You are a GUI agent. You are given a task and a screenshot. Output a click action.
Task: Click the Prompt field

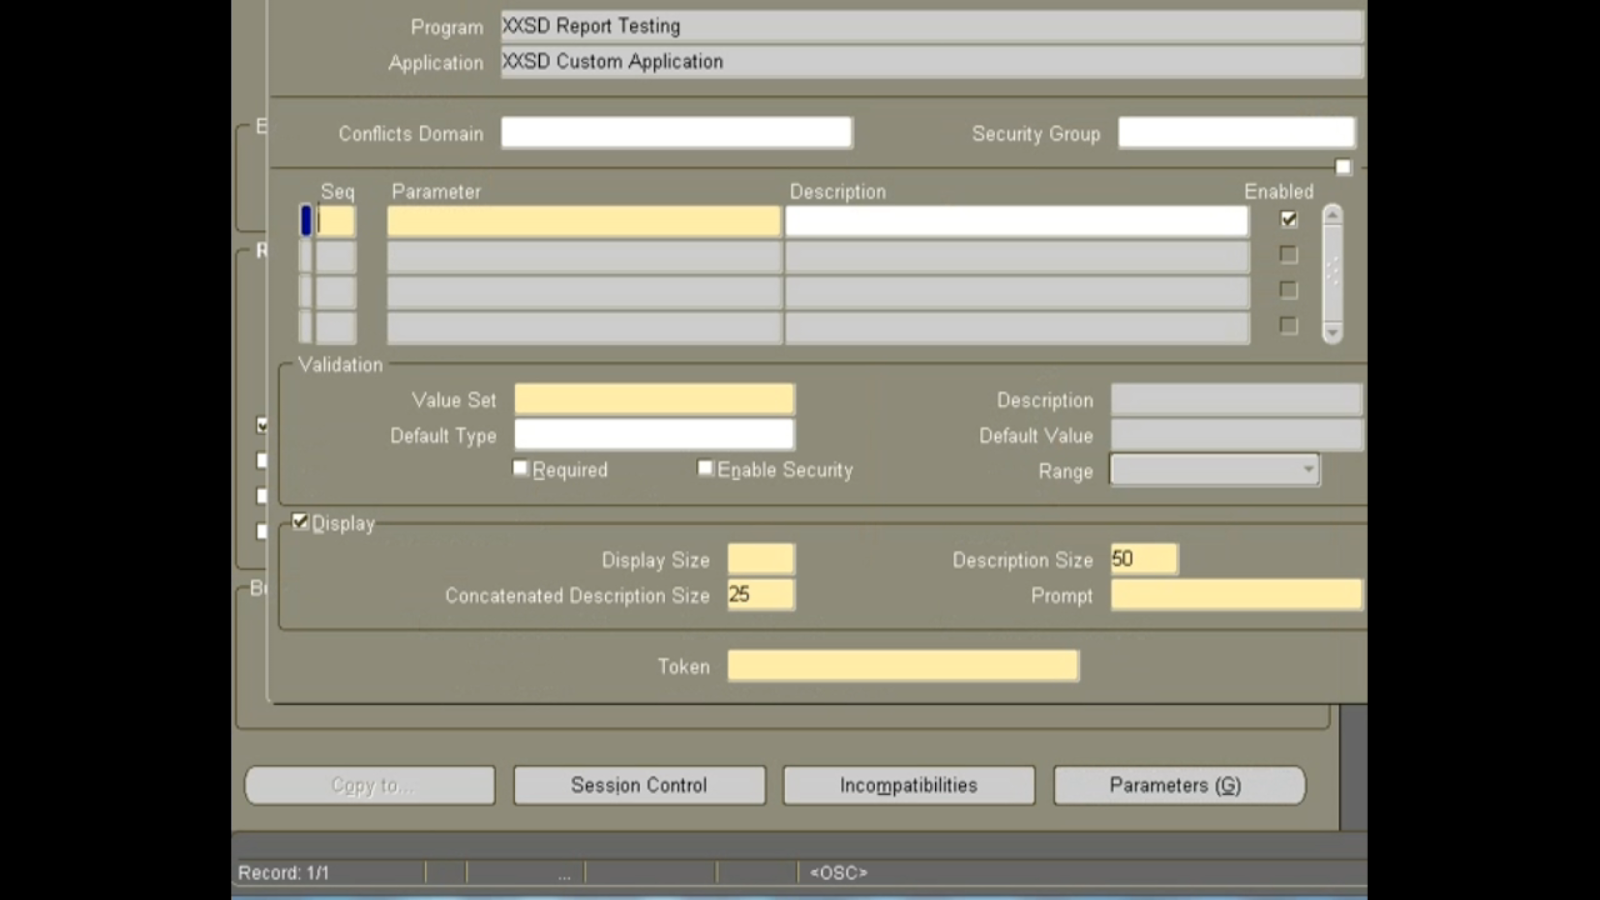coord(1236,594)
